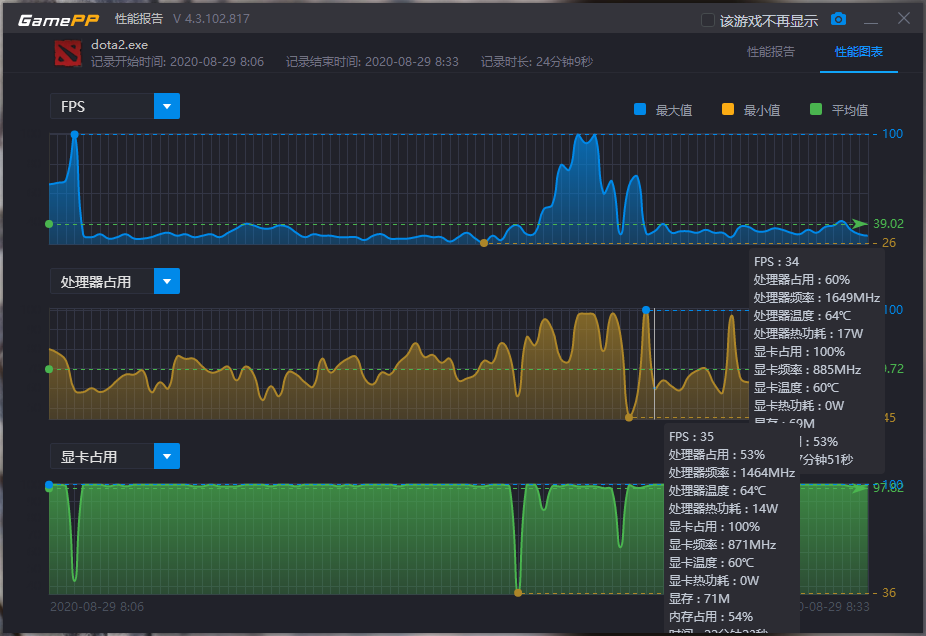Click the camera screenshot icon
Viewport: 926px width, 636px height.
coord(838,19)
